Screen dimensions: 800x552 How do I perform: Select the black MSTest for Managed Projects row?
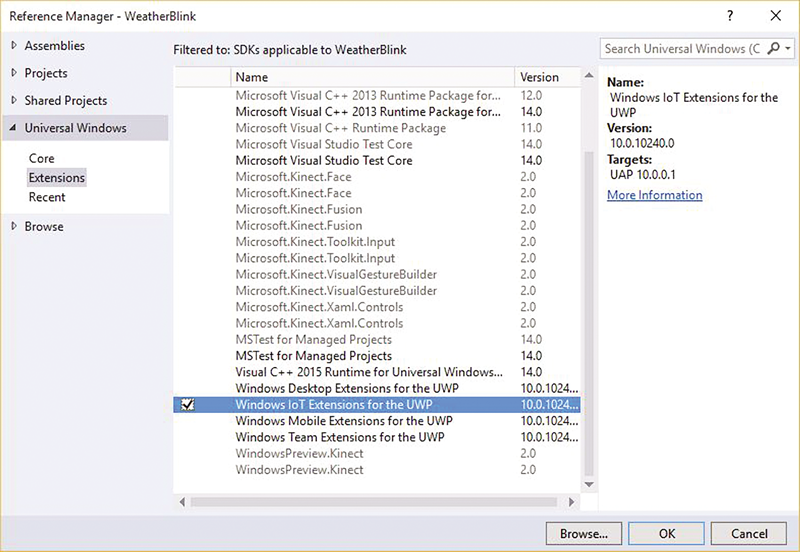click(x=377, y=356)
